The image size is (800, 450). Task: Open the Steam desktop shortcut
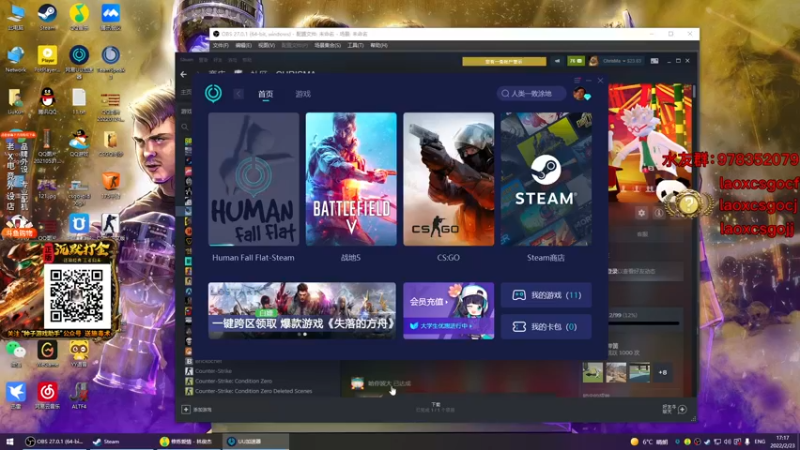(47, 18)
